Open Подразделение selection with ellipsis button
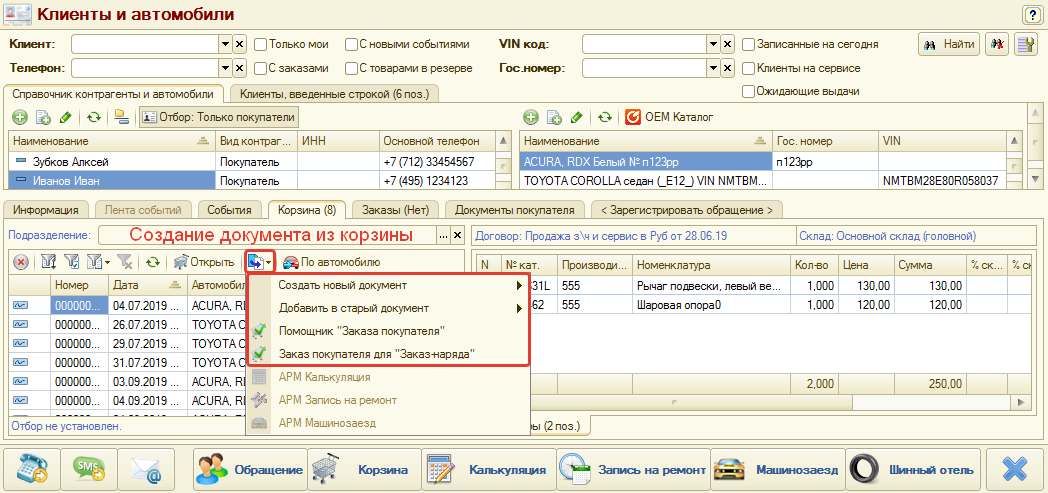The height and width of the screenshot is (493, 1048). (x=443, y=236)
